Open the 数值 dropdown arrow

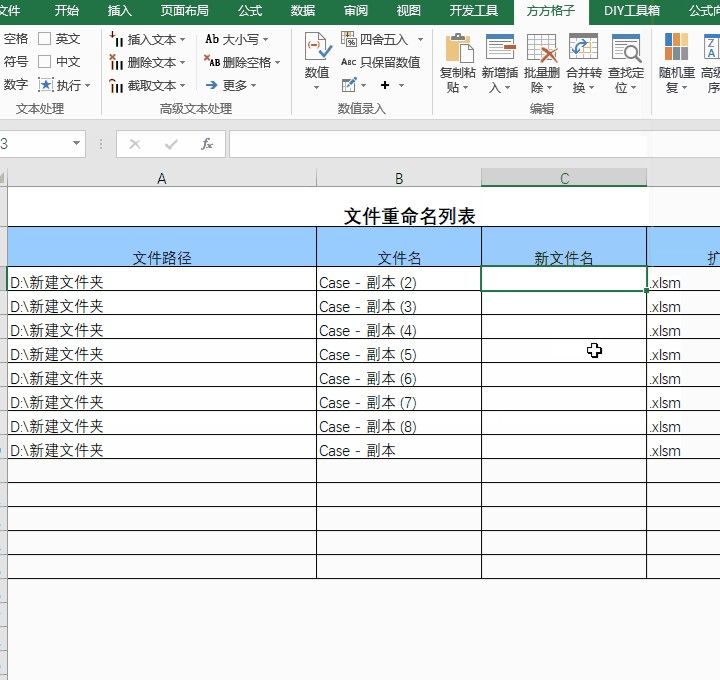[x=316, y=87]
